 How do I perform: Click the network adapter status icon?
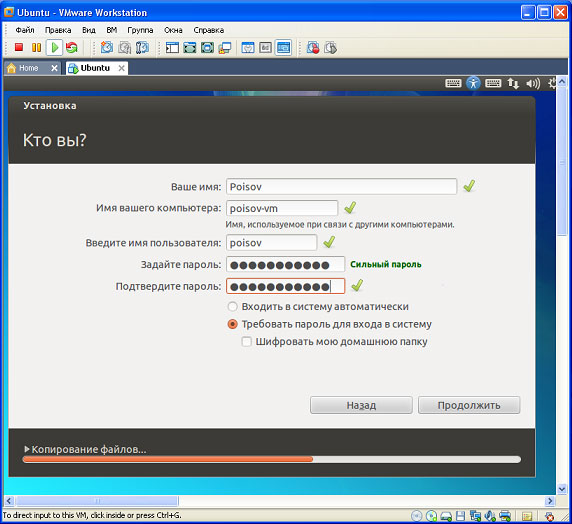475,516
